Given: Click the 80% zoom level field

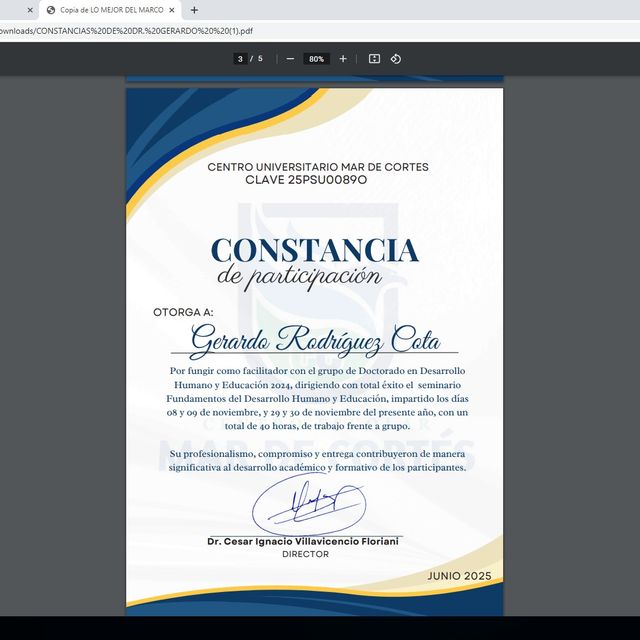Looking at the screenshot, I should click(316, 59).
